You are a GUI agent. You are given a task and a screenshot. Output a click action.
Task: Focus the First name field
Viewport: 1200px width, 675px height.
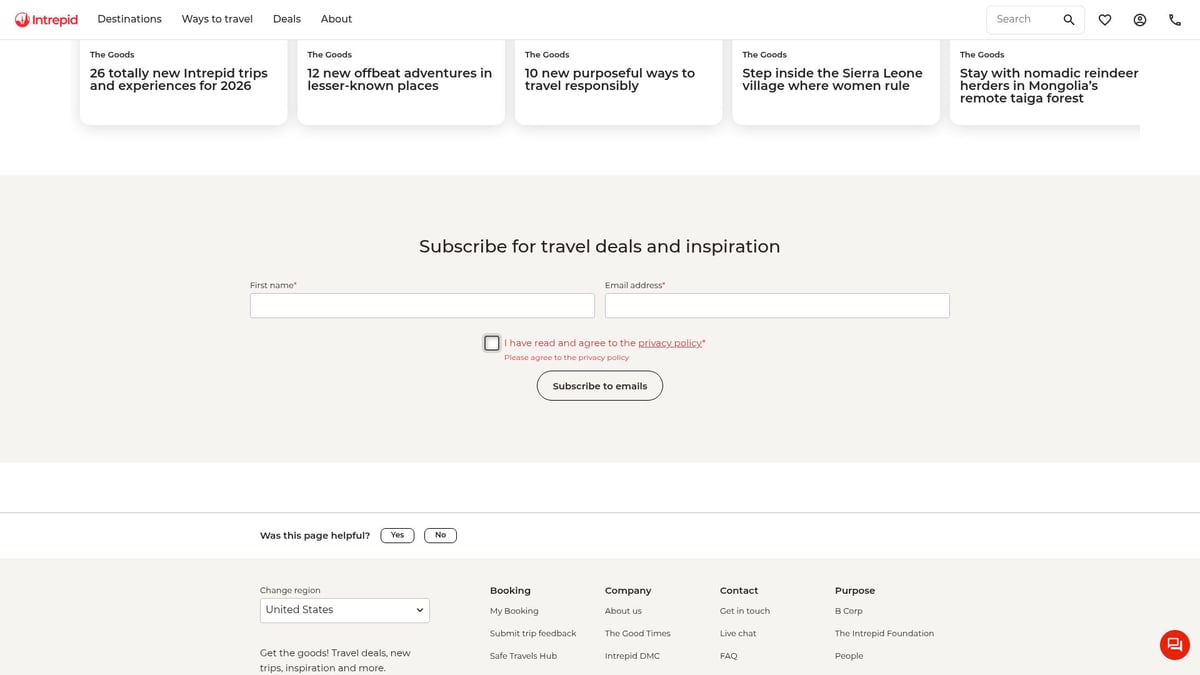pyautogui.click(x=422, y=306)
